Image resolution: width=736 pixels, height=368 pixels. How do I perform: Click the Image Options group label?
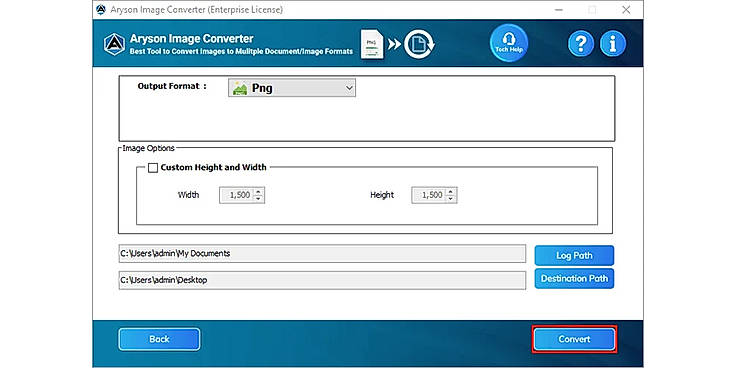[x=148, y=148]
